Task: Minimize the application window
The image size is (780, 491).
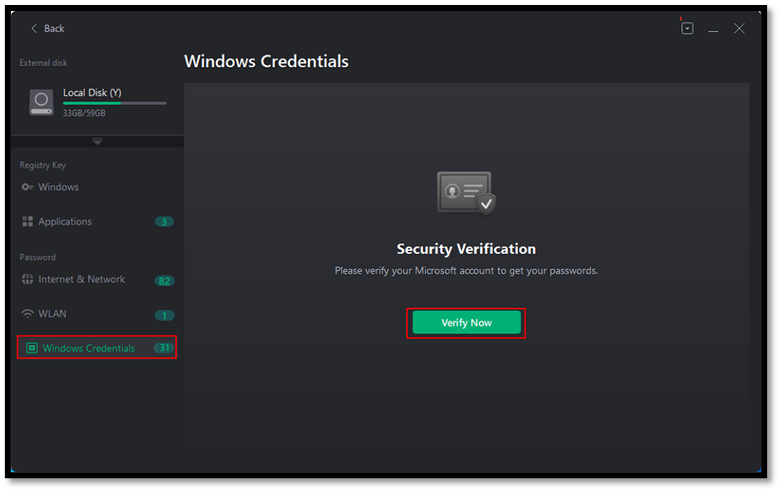Action: coord(713,29)
